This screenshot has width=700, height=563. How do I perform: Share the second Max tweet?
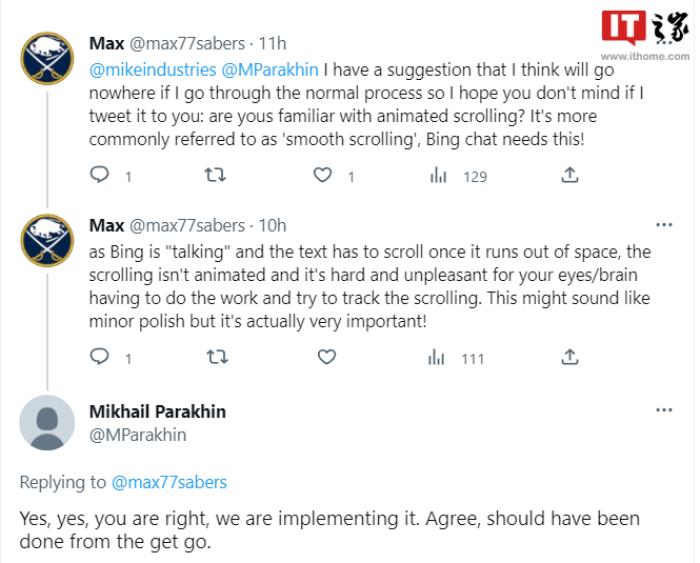(x=569, y=357)
